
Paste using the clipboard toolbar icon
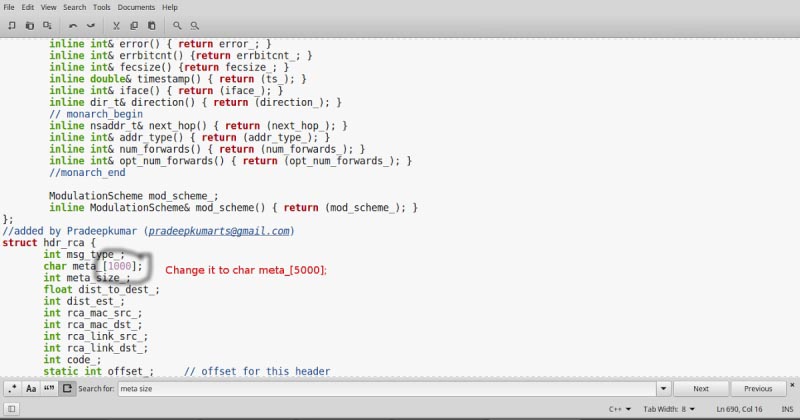click(151, 25)
